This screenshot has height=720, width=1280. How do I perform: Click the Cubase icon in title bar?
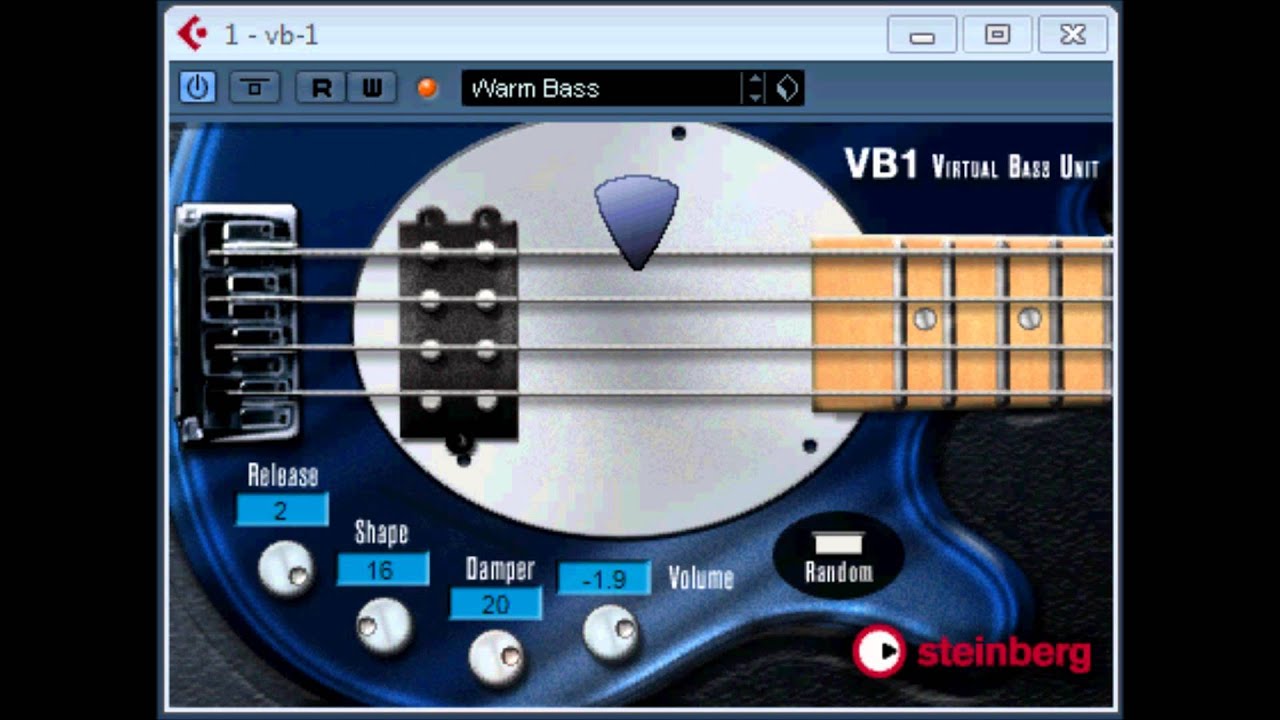(x=192, y=34)
